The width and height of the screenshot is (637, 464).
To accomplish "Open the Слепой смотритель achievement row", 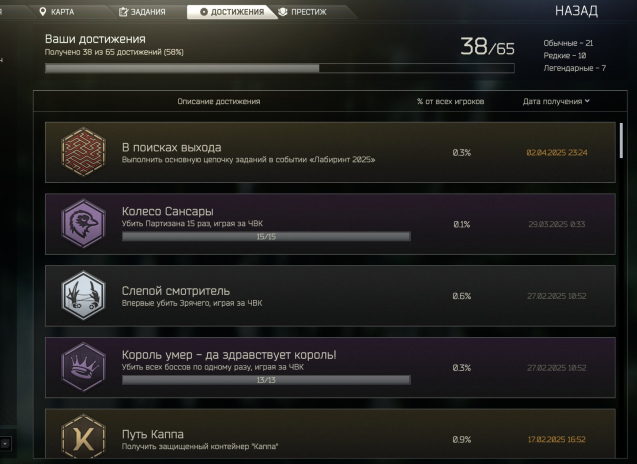I will (330, 295).
